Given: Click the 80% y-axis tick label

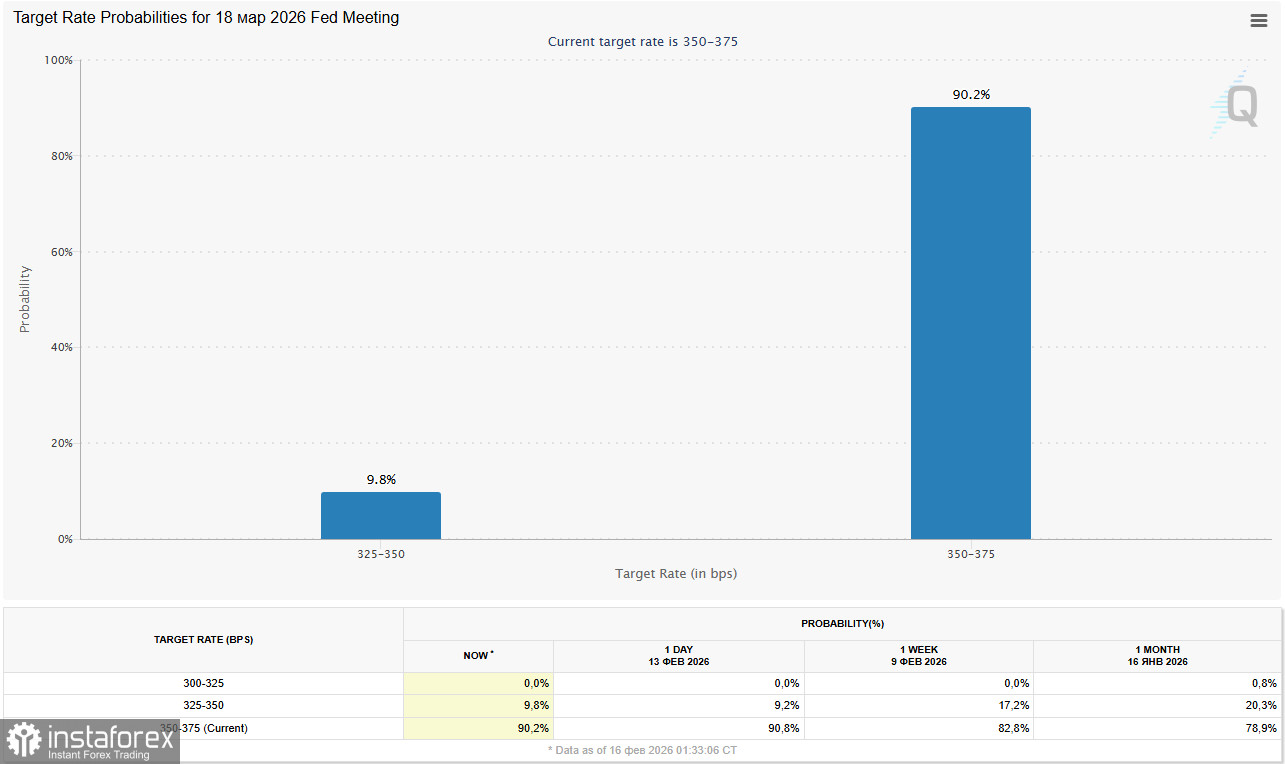Looking at the screenshot, I should pyautogui.click(x=62, y=156).
